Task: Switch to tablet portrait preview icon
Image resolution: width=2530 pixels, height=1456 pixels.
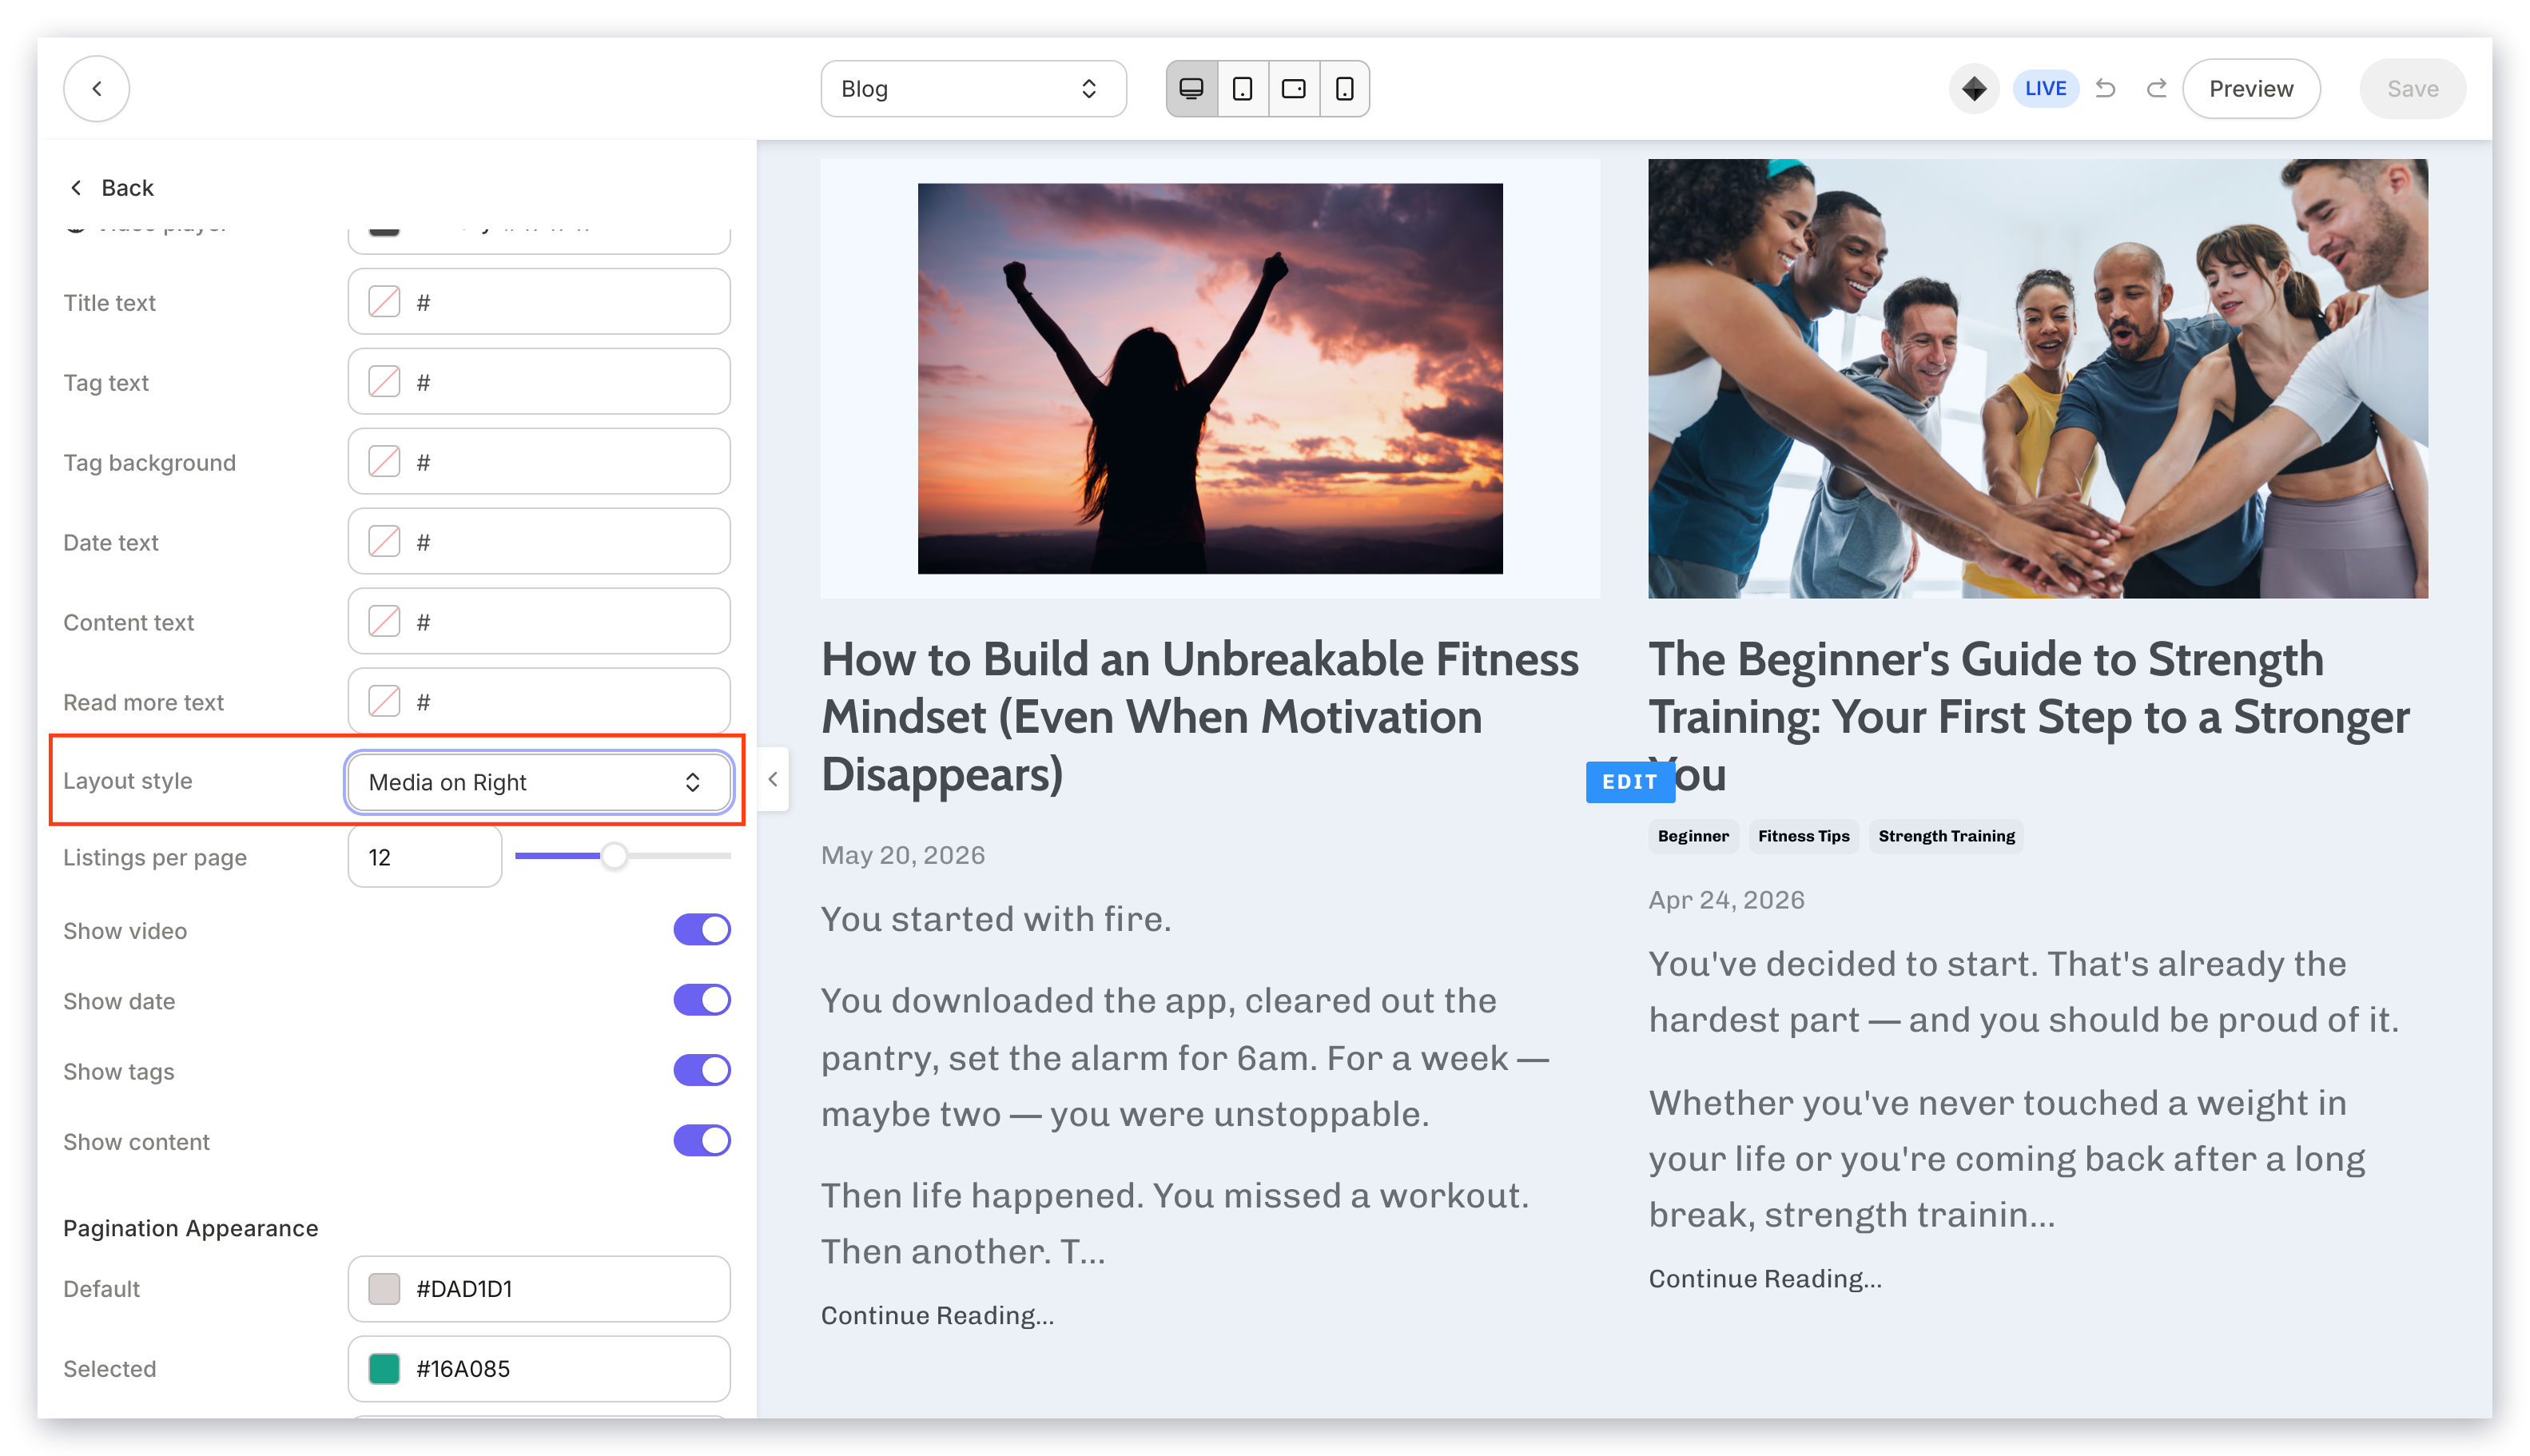Action: pyautogui.click(x=1242, y=89)
